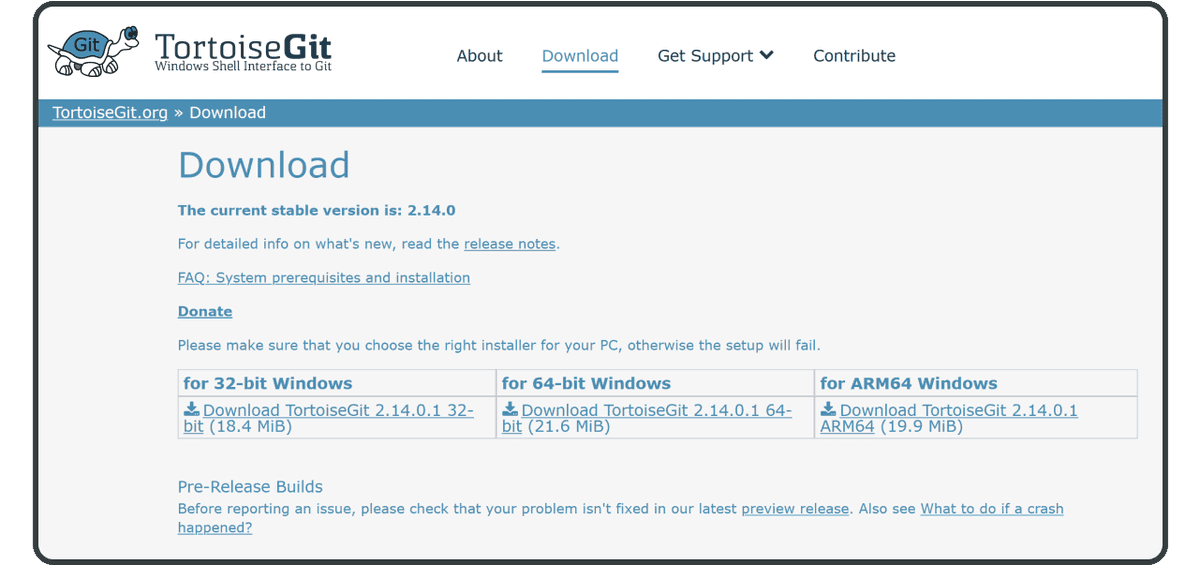The image size is (1200, 565).
Task: Open FAQ: System prerequisites and installation
Action: click(x=324, y=278)
